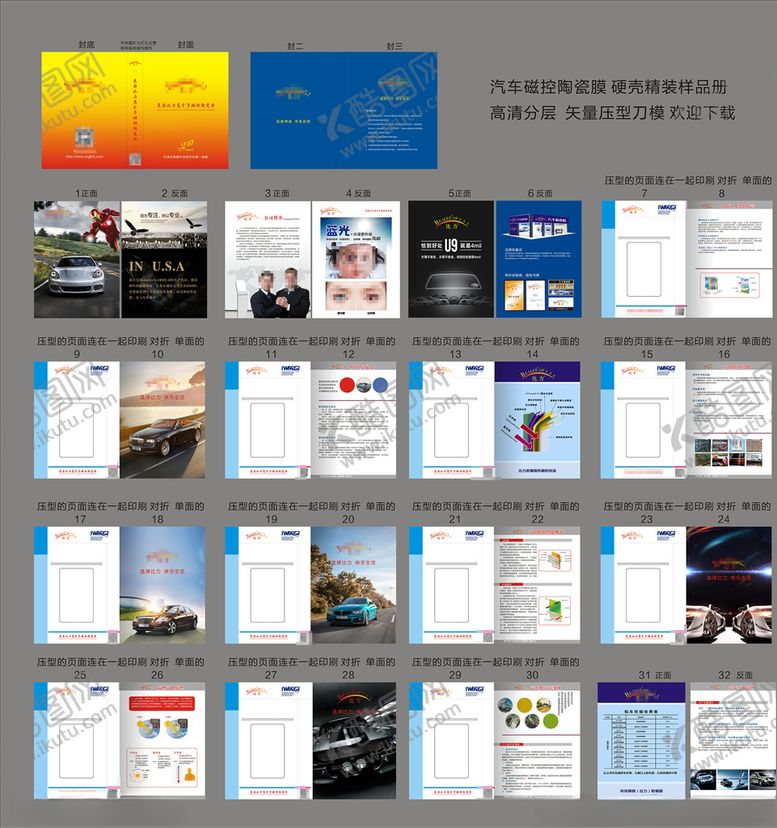This screenshot has height=828, width=777.
Task: Choose the page 29 die-cut template
Action: pyautogui.click(x=452, y=740)
